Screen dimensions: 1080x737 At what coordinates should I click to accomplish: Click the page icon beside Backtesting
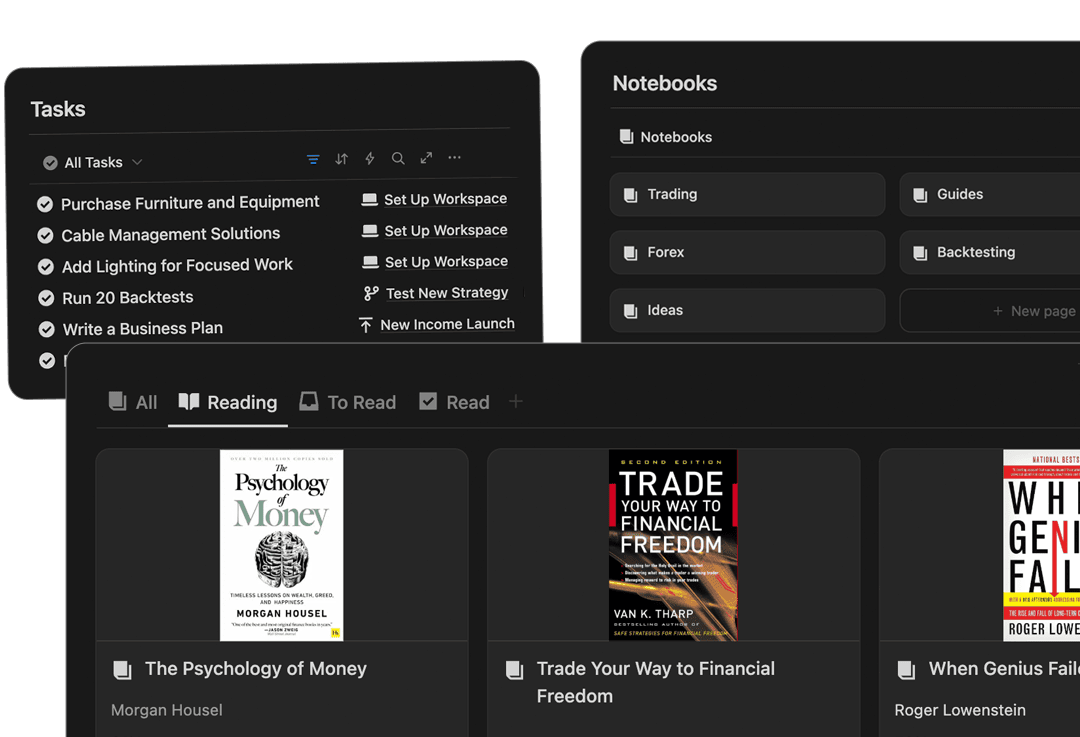click(920, 253)
